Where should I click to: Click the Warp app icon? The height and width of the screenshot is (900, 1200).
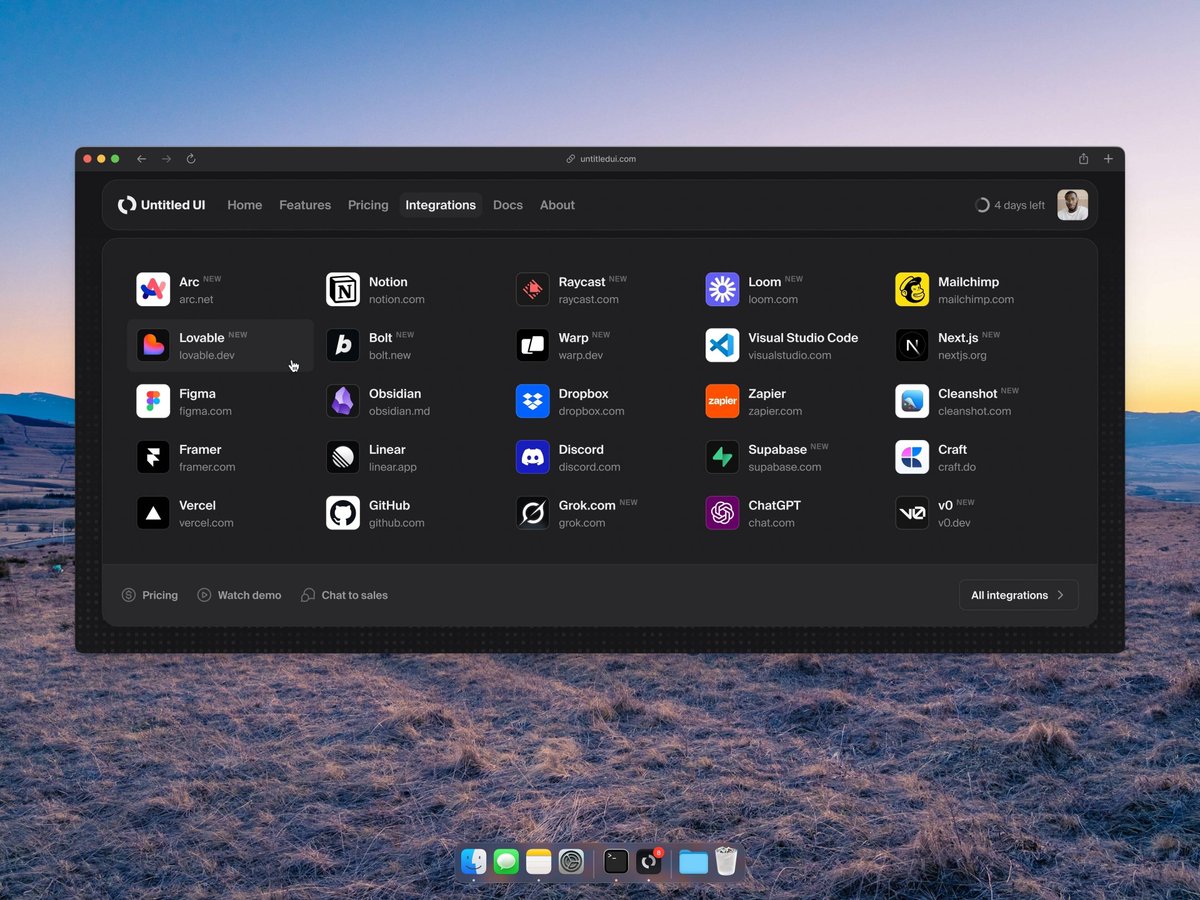pyautogui.click(x=533, y=346)
